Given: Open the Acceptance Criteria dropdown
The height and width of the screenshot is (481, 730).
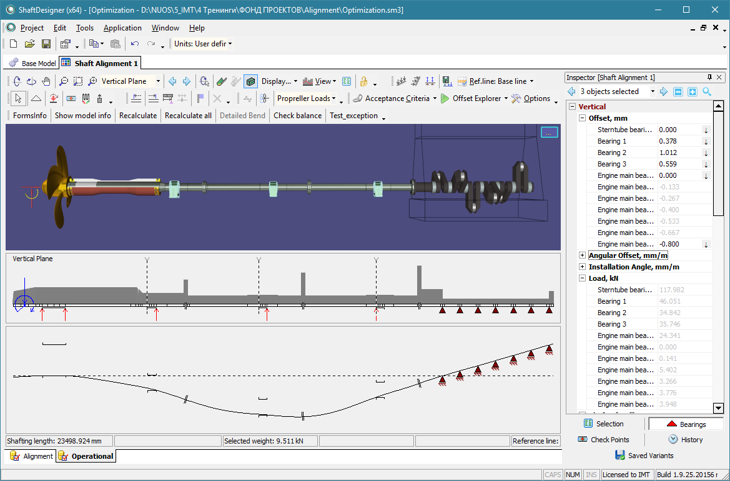Looking at the screenshot, I should coord(395,99).
